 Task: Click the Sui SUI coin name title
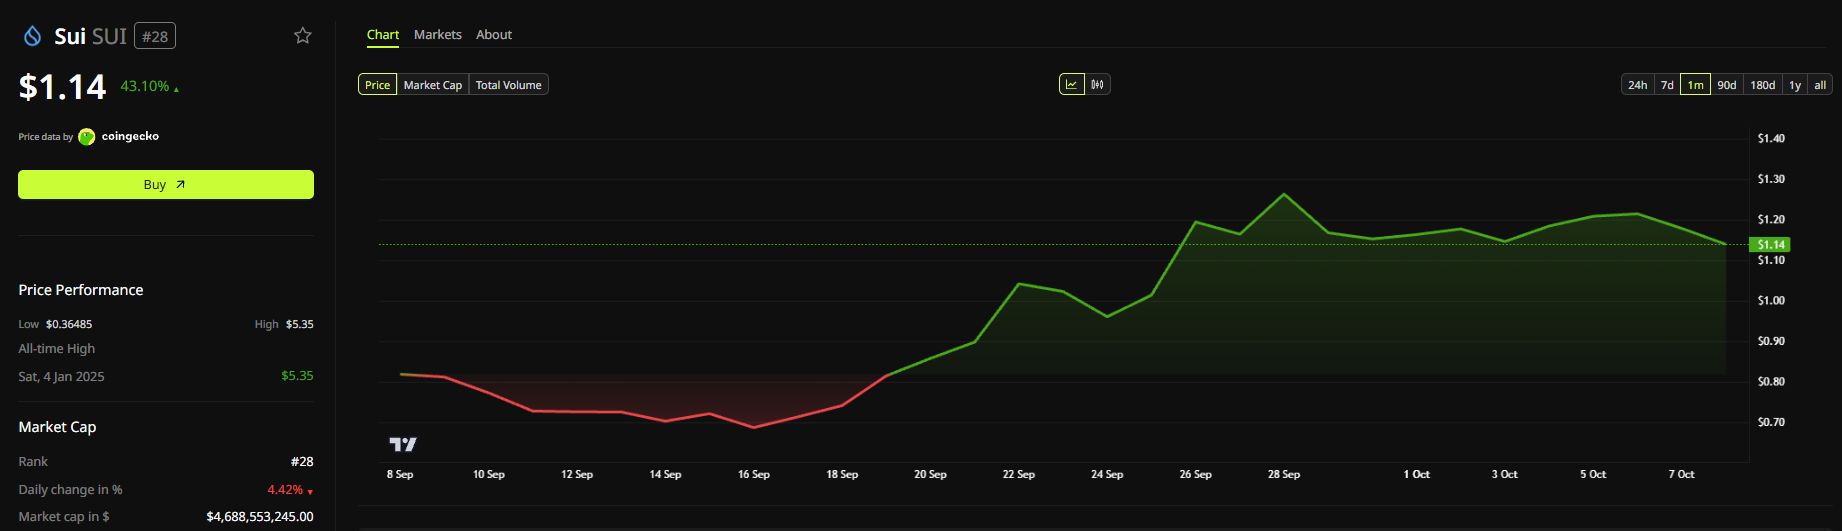(x=90, y=37)
